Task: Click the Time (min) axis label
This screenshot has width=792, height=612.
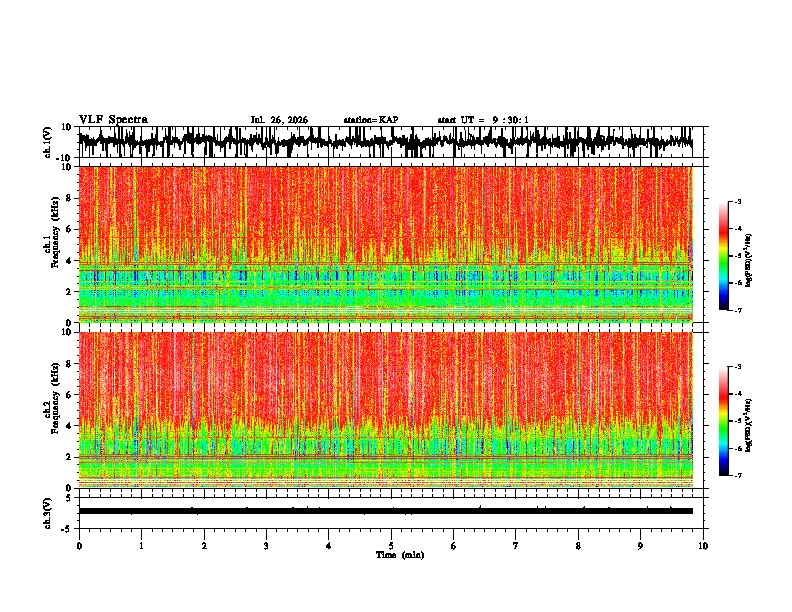Action: 400,555
